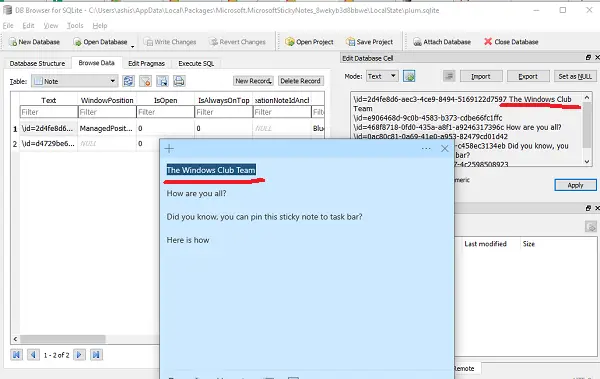Select the cell starting \id=d4729be6 in row 2
Viewport: 600px width, 379px height.
pos(49,144)
